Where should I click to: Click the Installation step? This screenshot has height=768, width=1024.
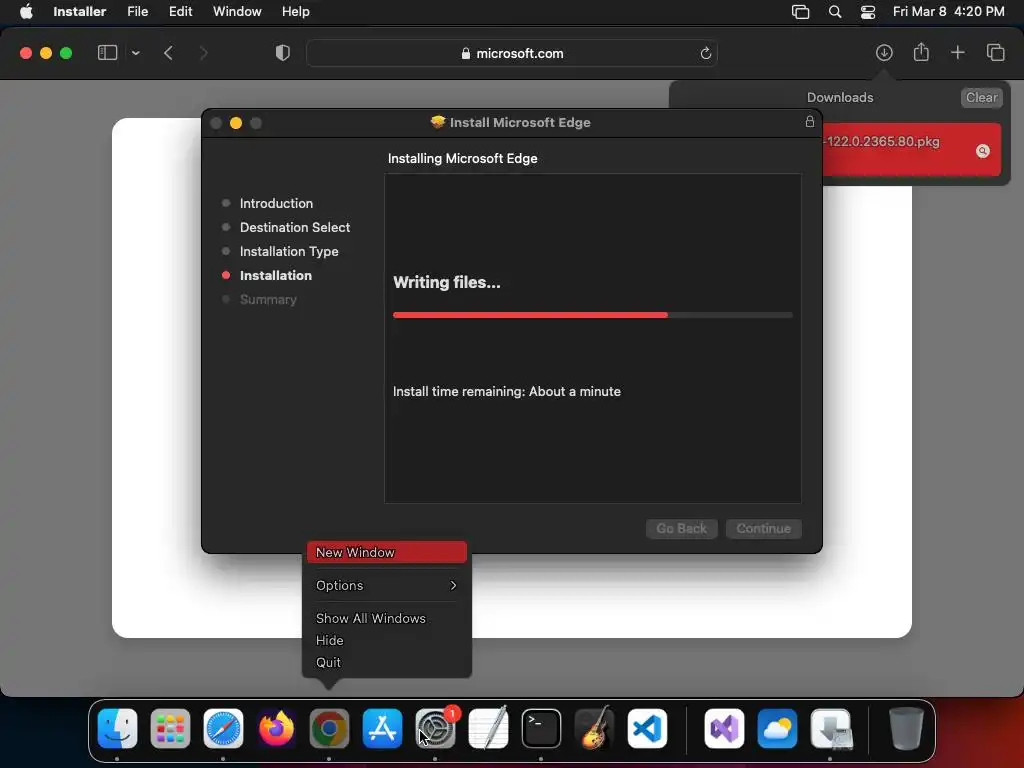pyautogui.click(x=276, y=276)
